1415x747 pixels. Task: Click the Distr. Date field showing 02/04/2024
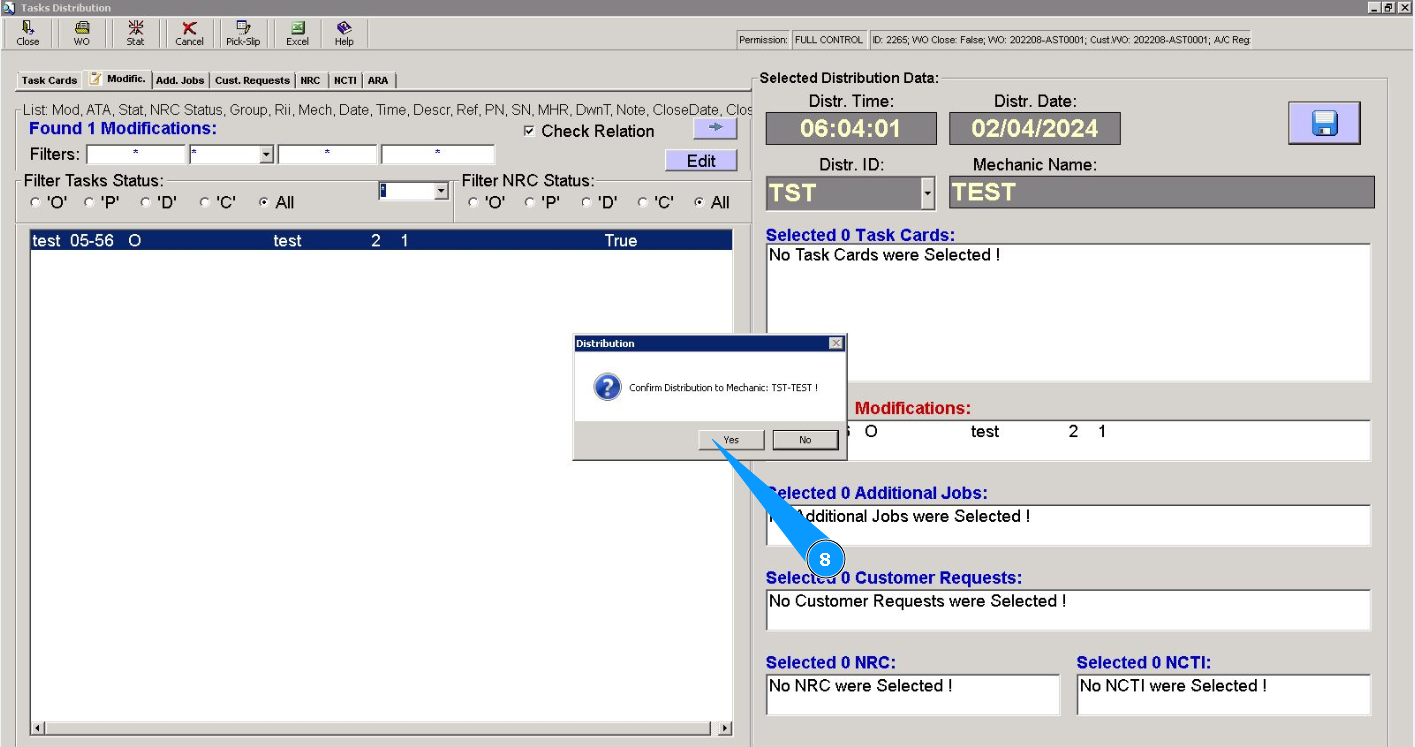click(1034, 129)
